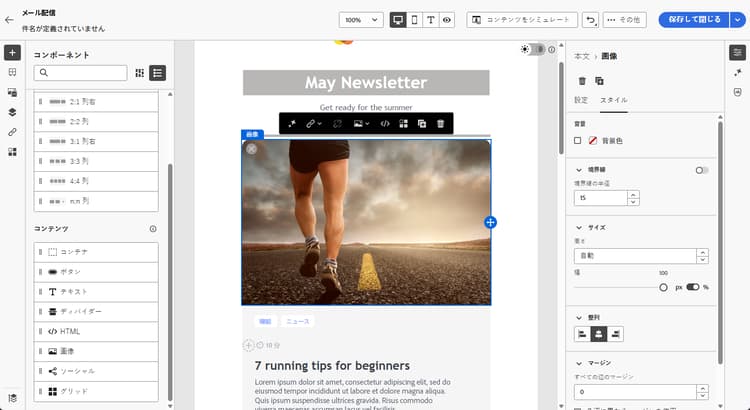This screenshot has width=750, height=410.
Task: Delete component via right panel trash icon
Action: [582, 81]
